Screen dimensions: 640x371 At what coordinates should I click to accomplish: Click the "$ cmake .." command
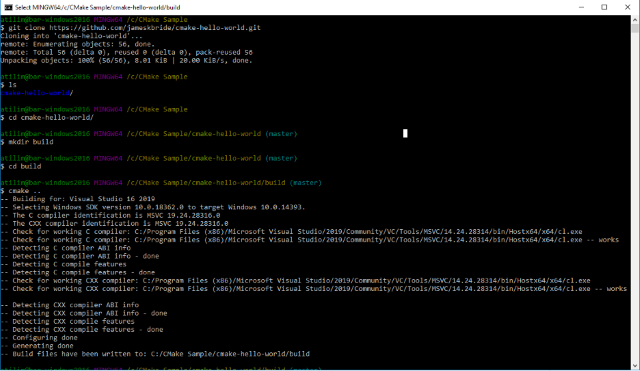point(21,191)
